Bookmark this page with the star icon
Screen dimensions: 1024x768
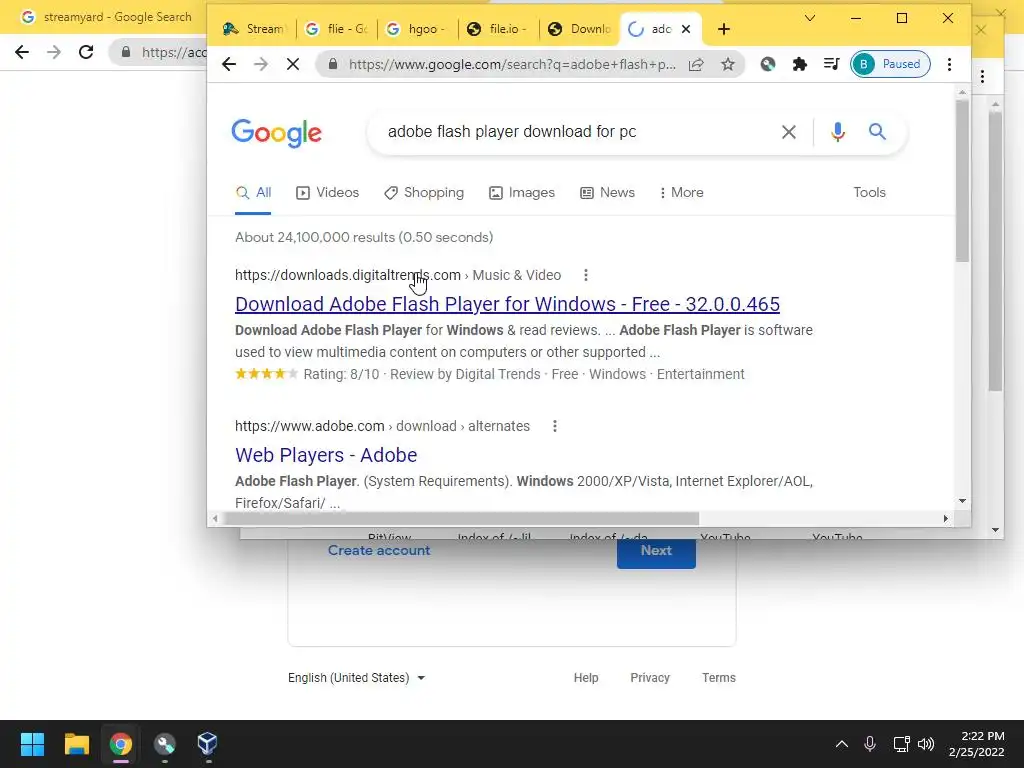pyautogui.click(x=728, y=64)
